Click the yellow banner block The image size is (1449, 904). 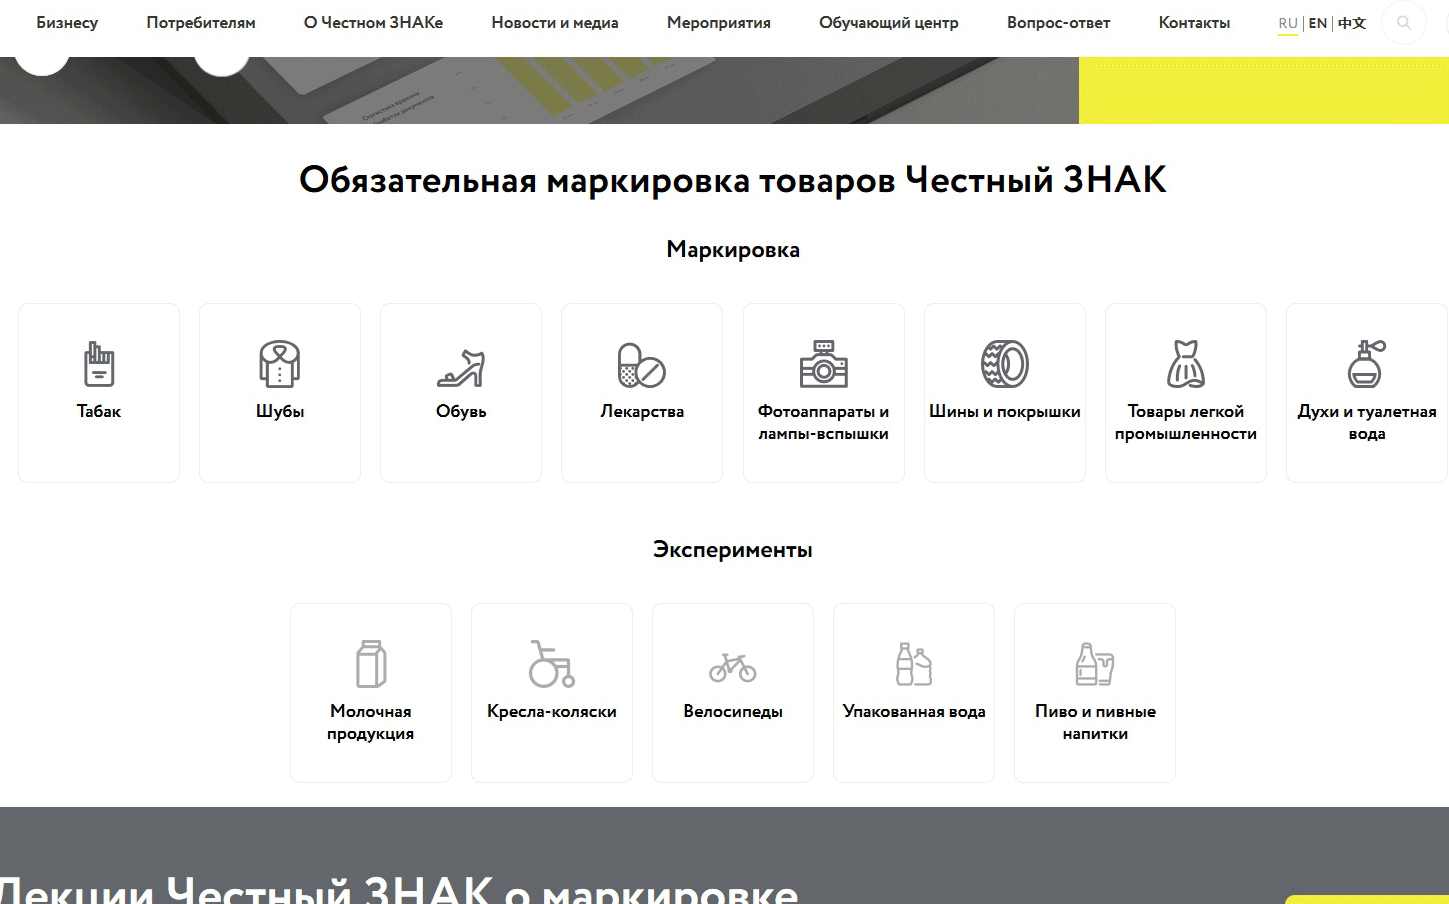pos(1264,90)
